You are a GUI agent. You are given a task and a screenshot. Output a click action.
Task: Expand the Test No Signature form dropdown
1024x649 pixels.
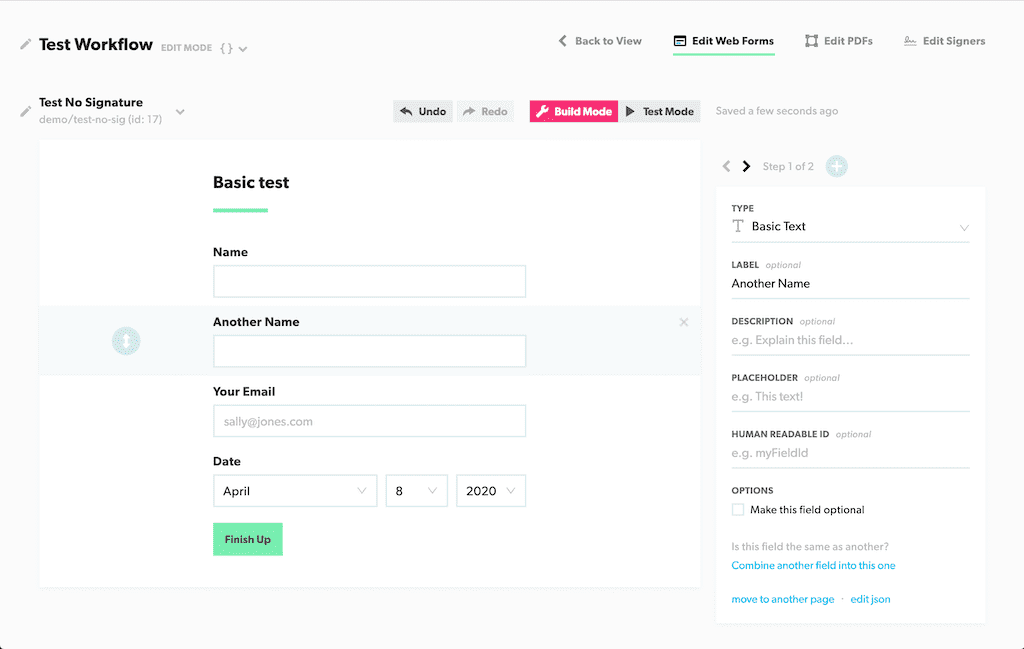click(x=180, y=112)
